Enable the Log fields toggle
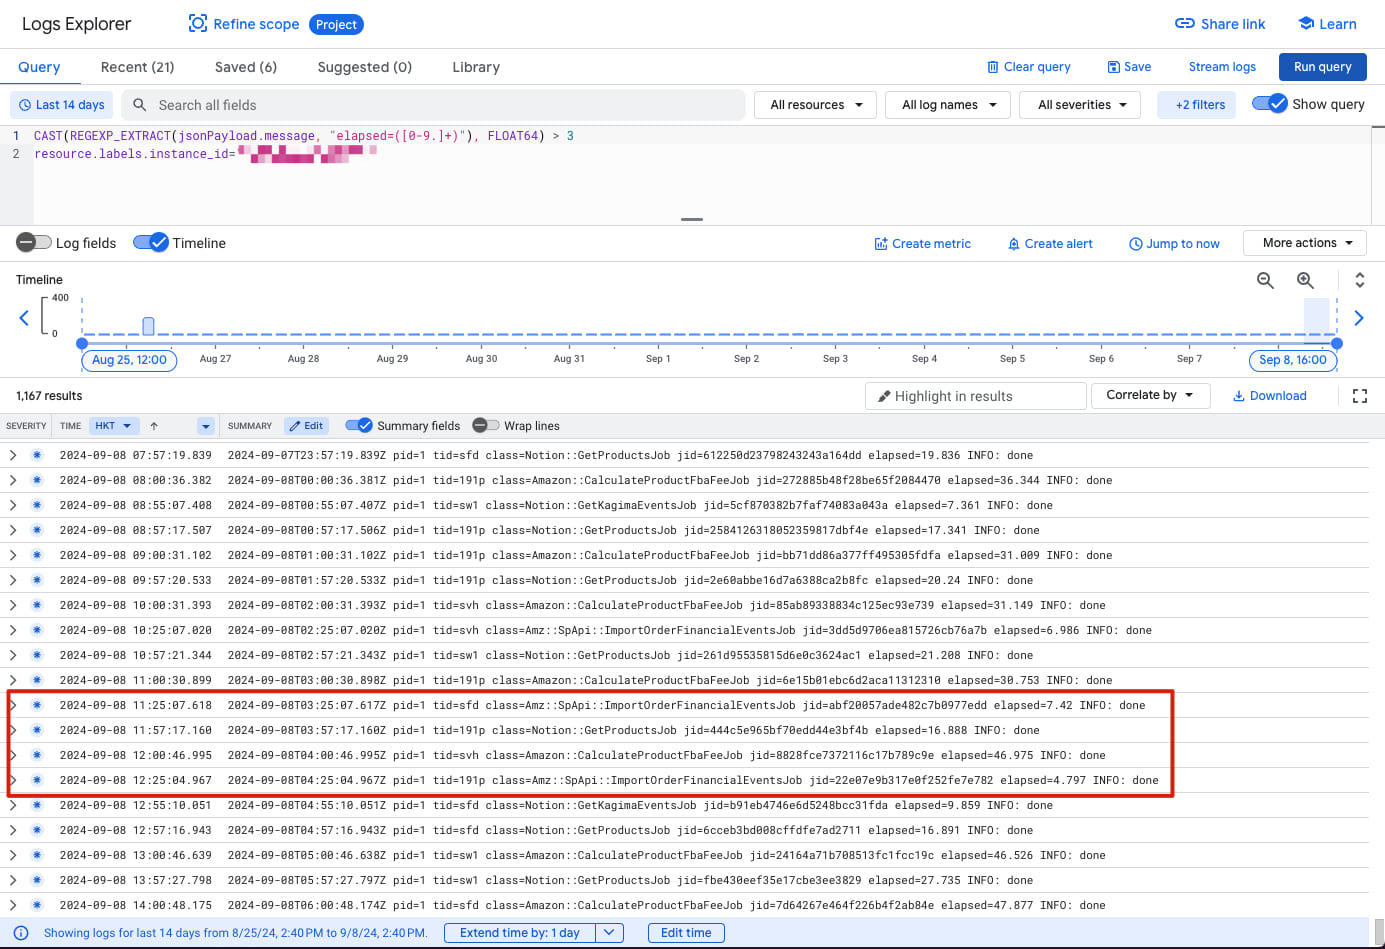Screen dimensions: 1385x949 point(34,242)
